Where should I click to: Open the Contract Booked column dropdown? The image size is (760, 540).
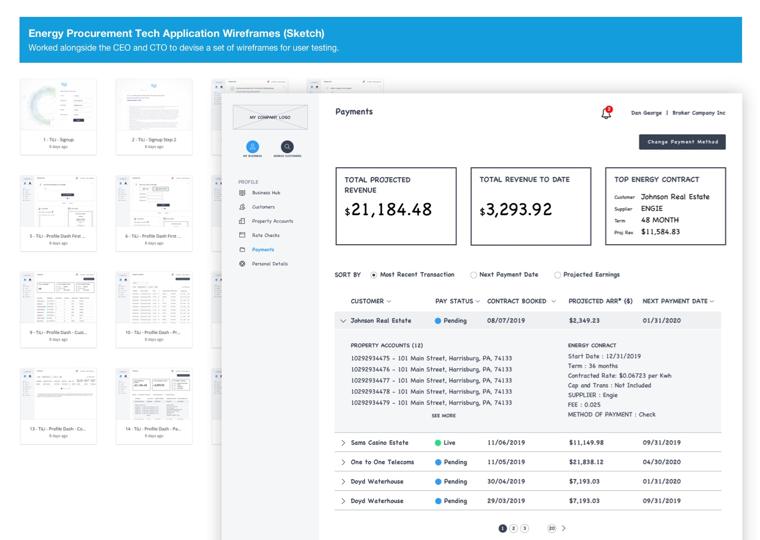coord(554,302)
